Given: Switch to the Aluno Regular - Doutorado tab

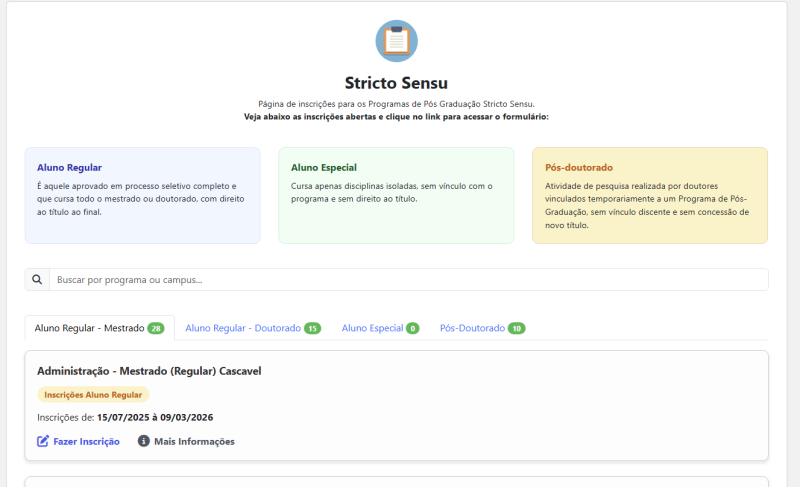Looking at the screenshot, I should pos(243,328).
